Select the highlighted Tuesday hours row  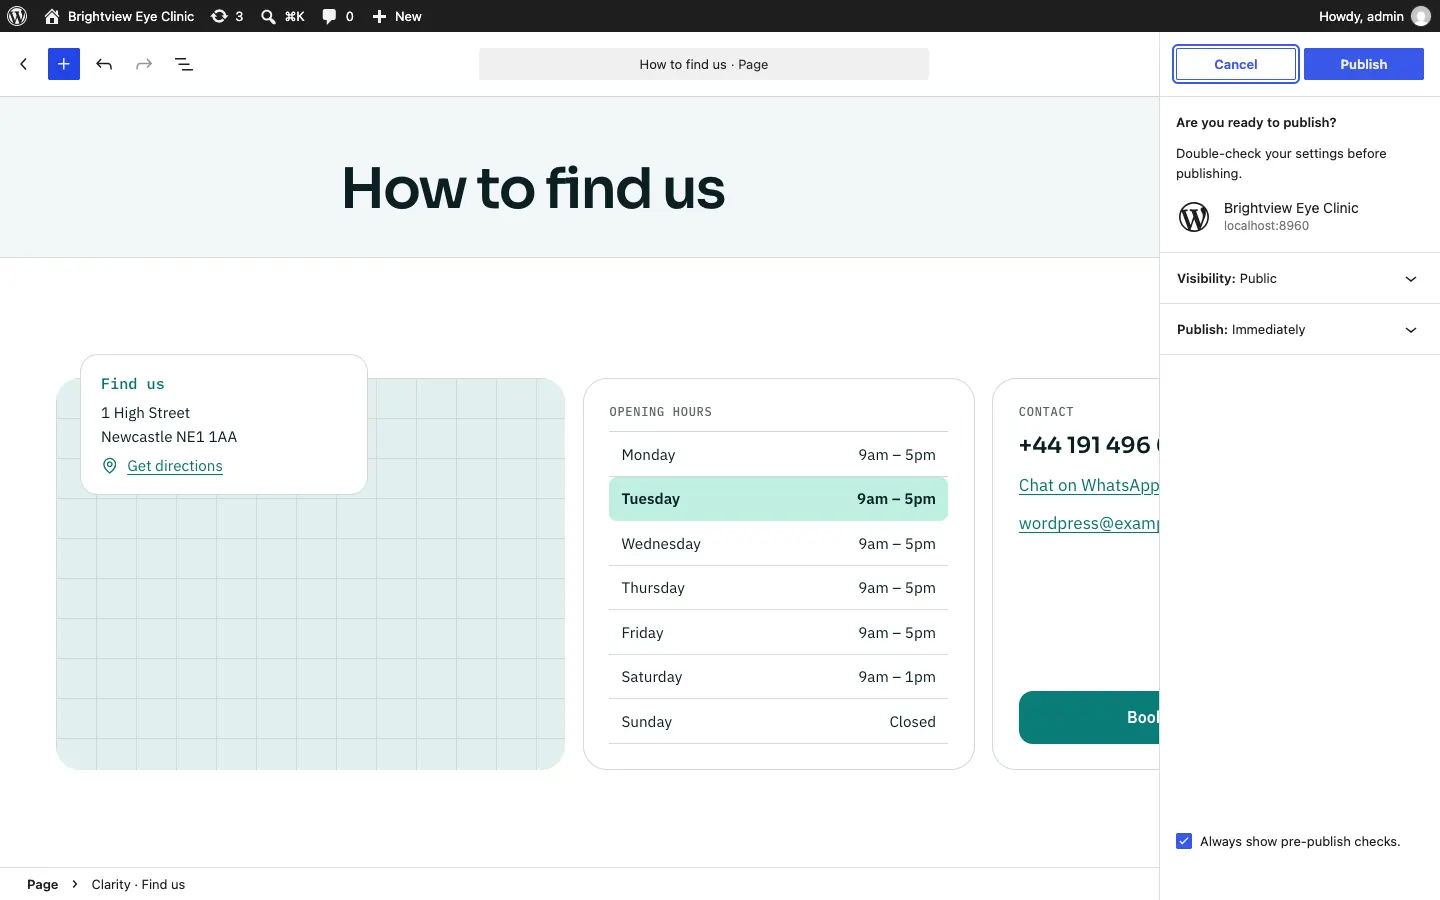778,499
